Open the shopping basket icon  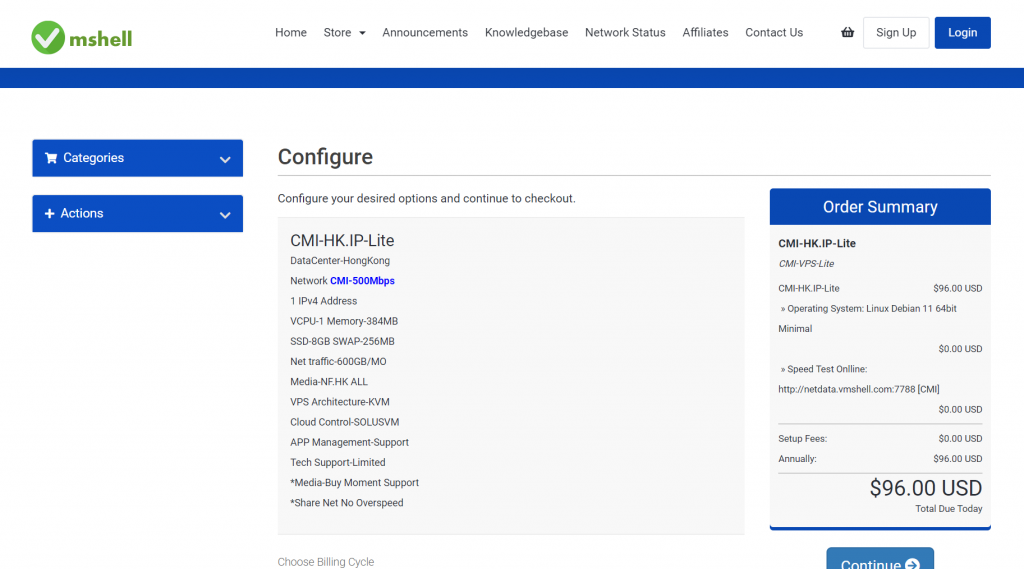pos(847,32)
